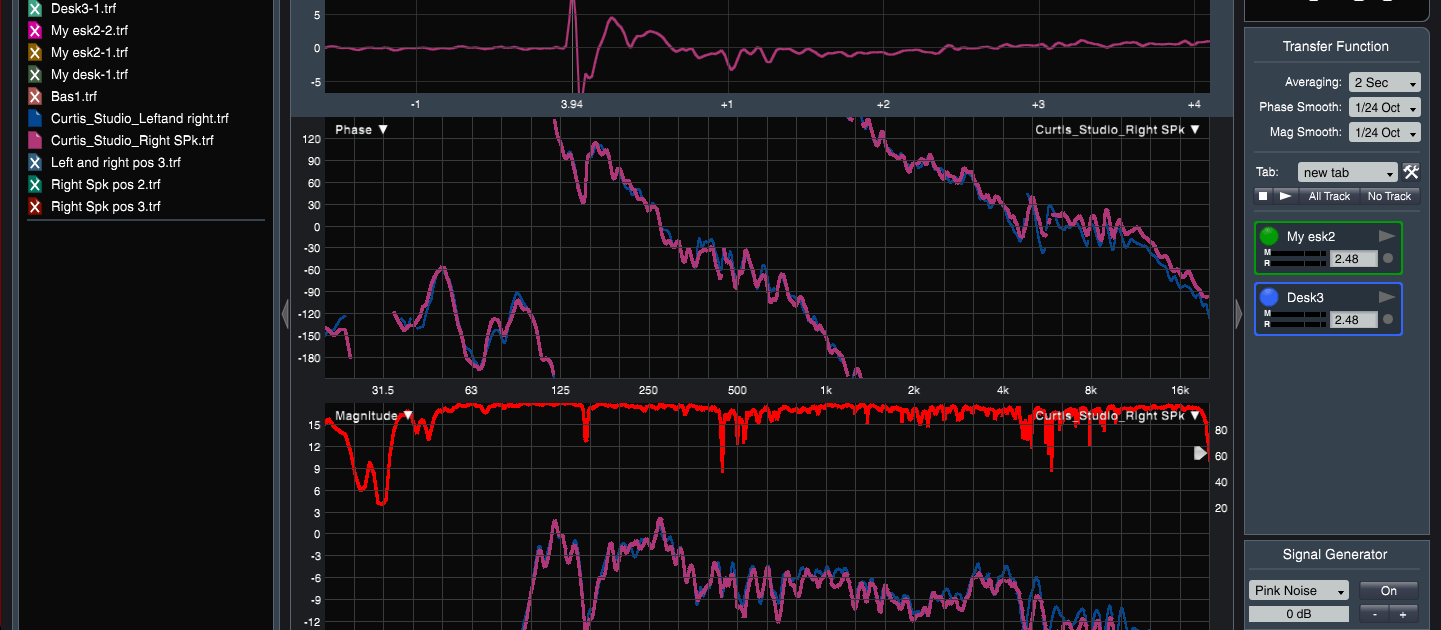Click the Transfer Function panel title
Screen dimensions: 1441x630
click(1335, 46)
